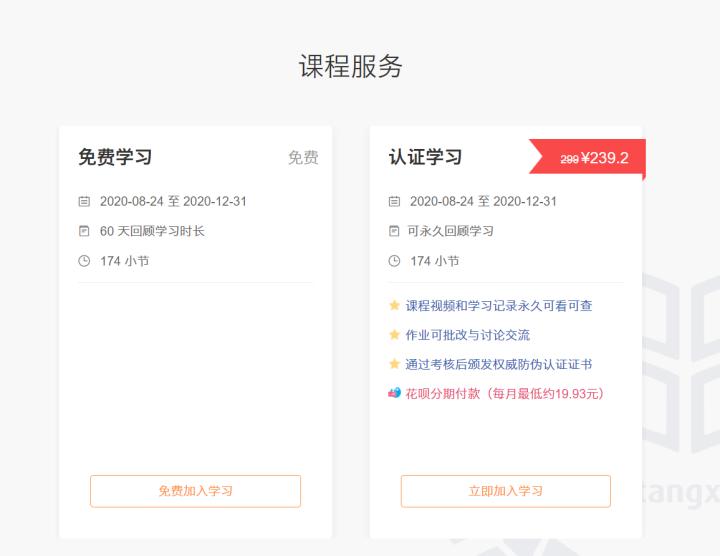Click the ¥239.2 price ribbon
This screenshot has height=556, width=720.
click(587, 157)
